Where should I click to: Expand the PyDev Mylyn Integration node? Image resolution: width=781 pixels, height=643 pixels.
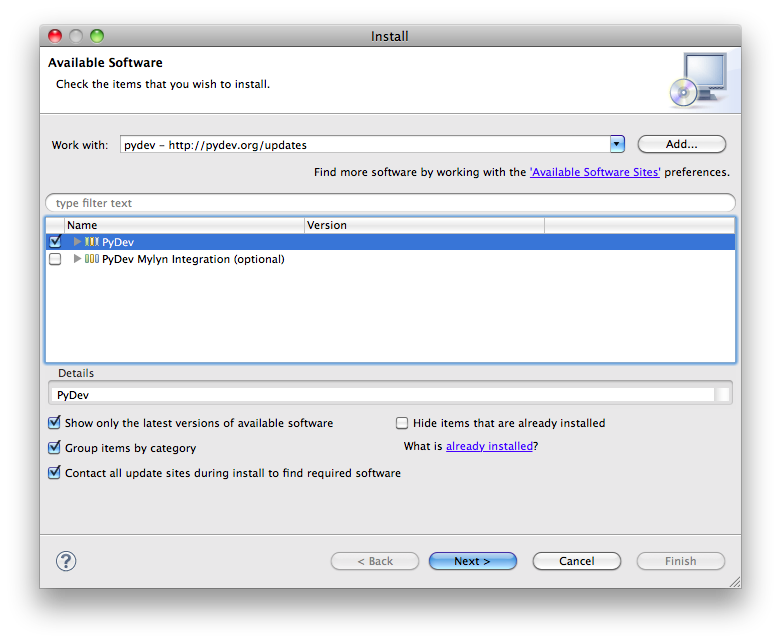coord(77,259)
